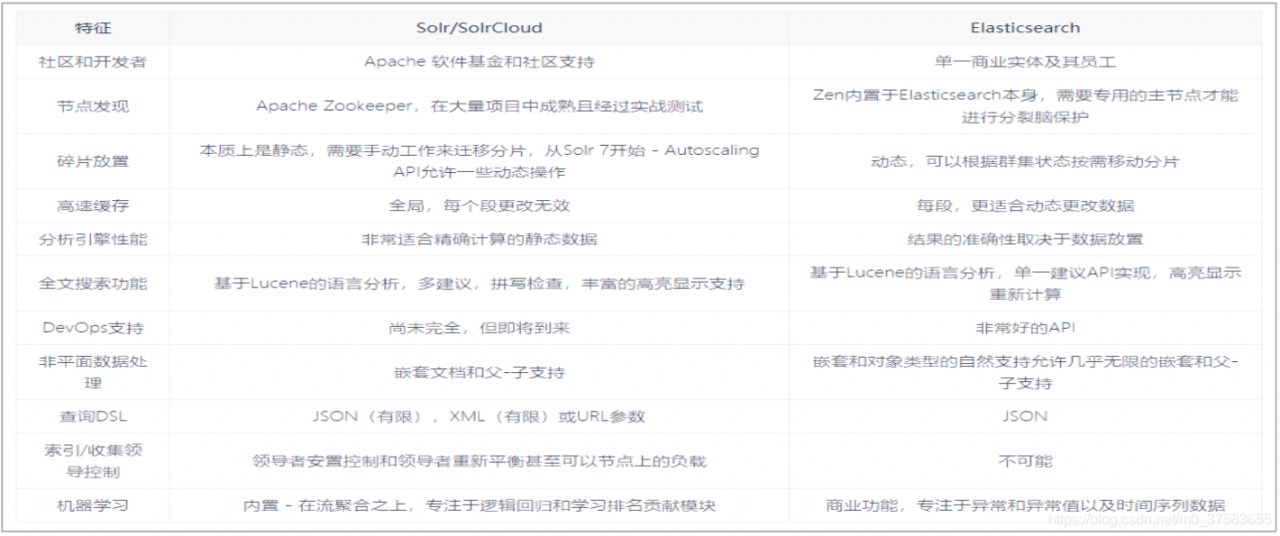The width and height of the screenshot is (1280, 536).
Task: Click the DevOps支持 row label
Action: [93, 328]
